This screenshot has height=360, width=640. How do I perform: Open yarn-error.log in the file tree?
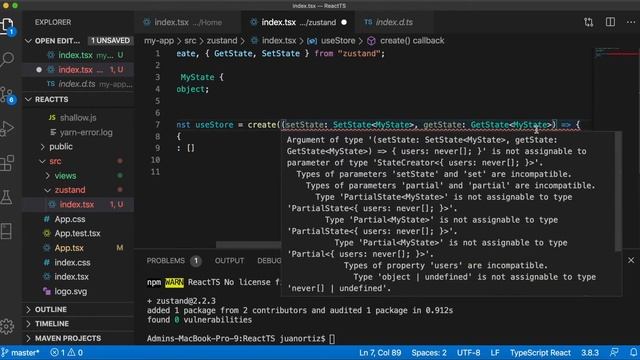coord(86,133)
